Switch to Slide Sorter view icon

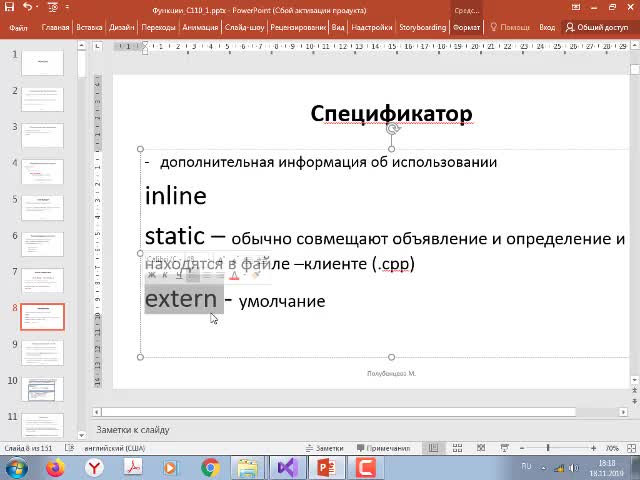pos(458,448)
